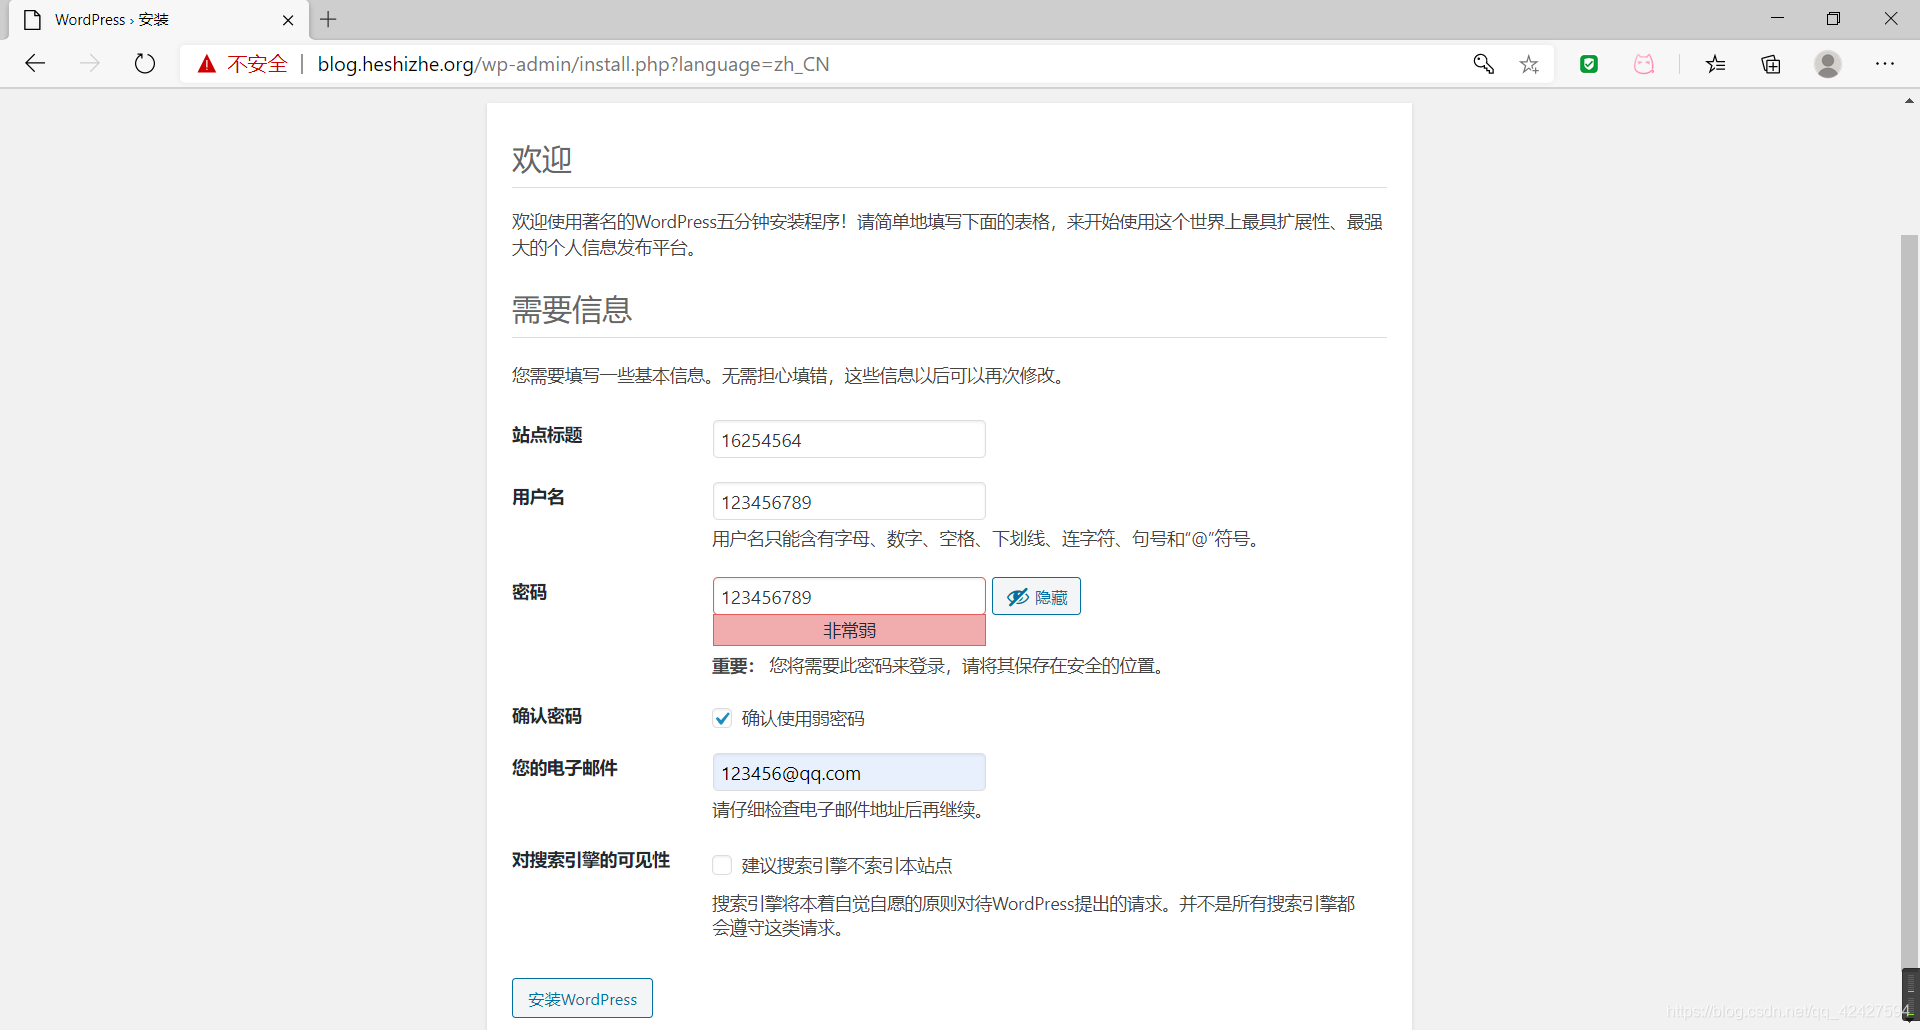
Task: Click the 欢迎 heading
Action: click(x=542, y=160)
